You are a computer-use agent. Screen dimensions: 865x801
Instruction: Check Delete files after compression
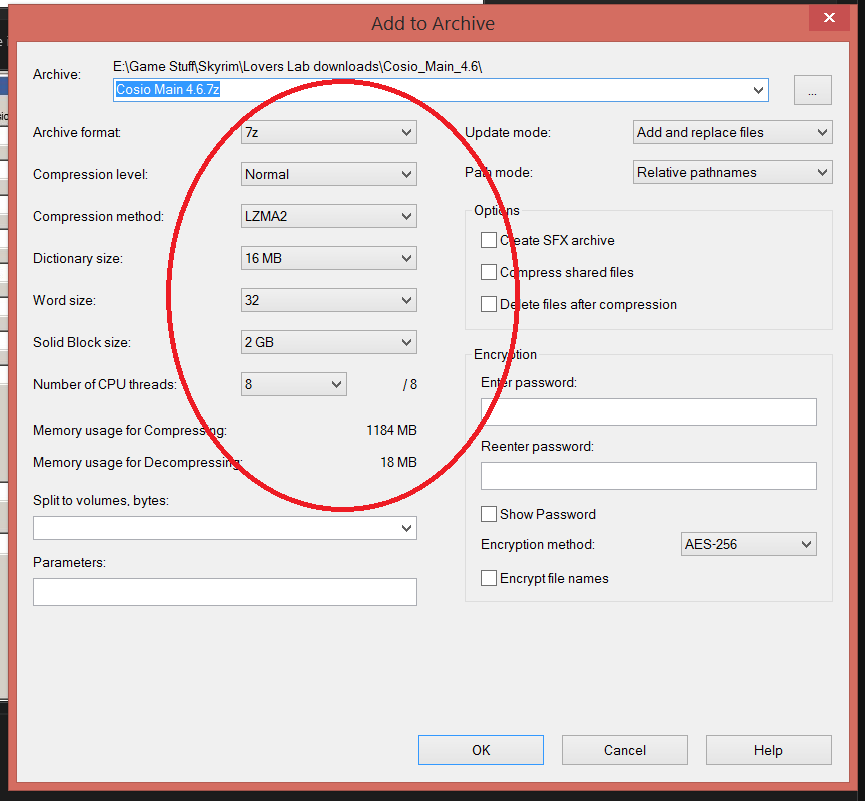click(x=489, y=304)
